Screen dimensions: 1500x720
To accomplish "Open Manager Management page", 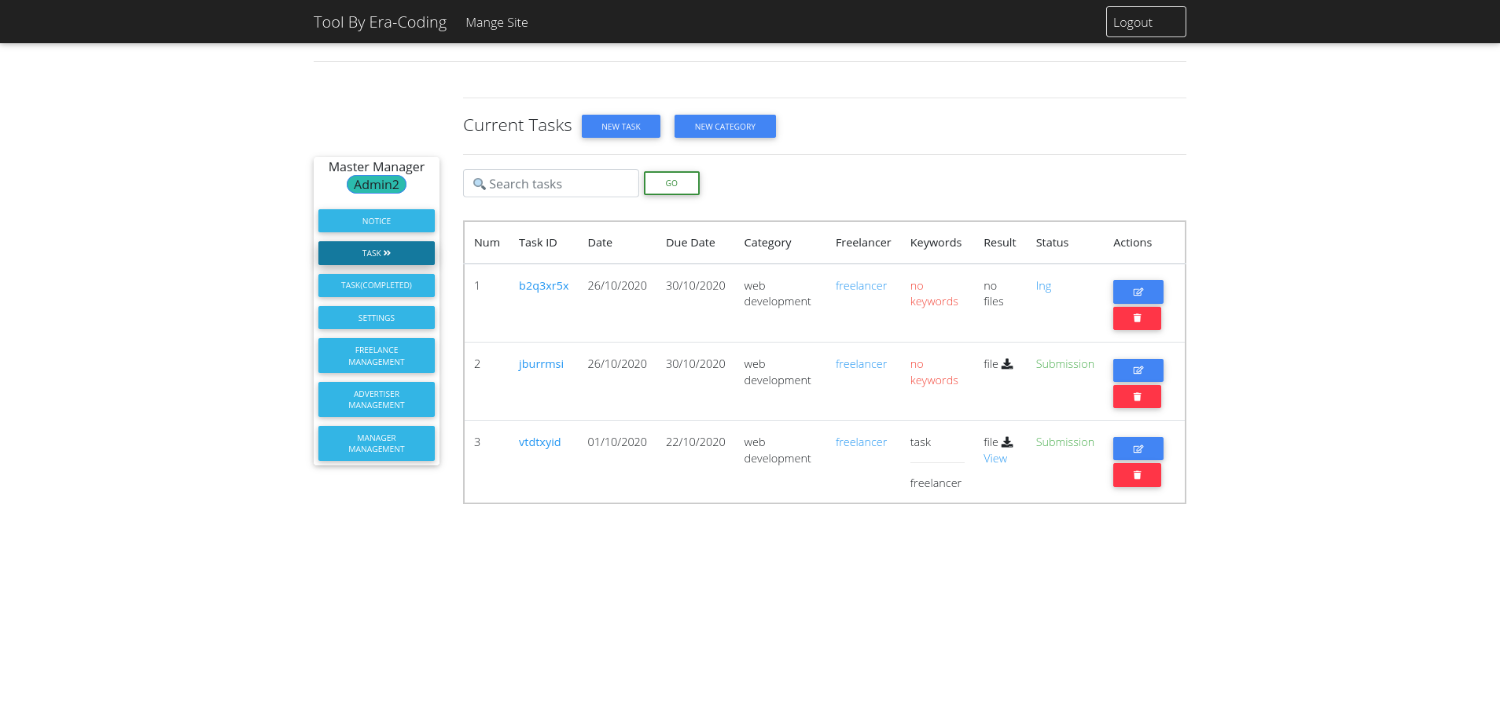I will point(376,443).
